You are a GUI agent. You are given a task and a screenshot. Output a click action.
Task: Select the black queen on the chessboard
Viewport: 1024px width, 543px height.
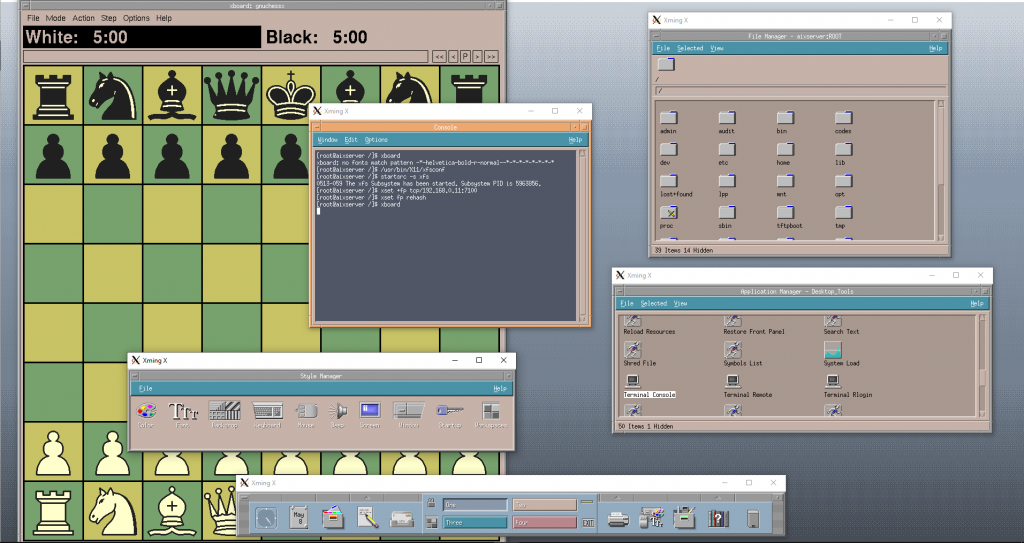(x=232, y=95)
